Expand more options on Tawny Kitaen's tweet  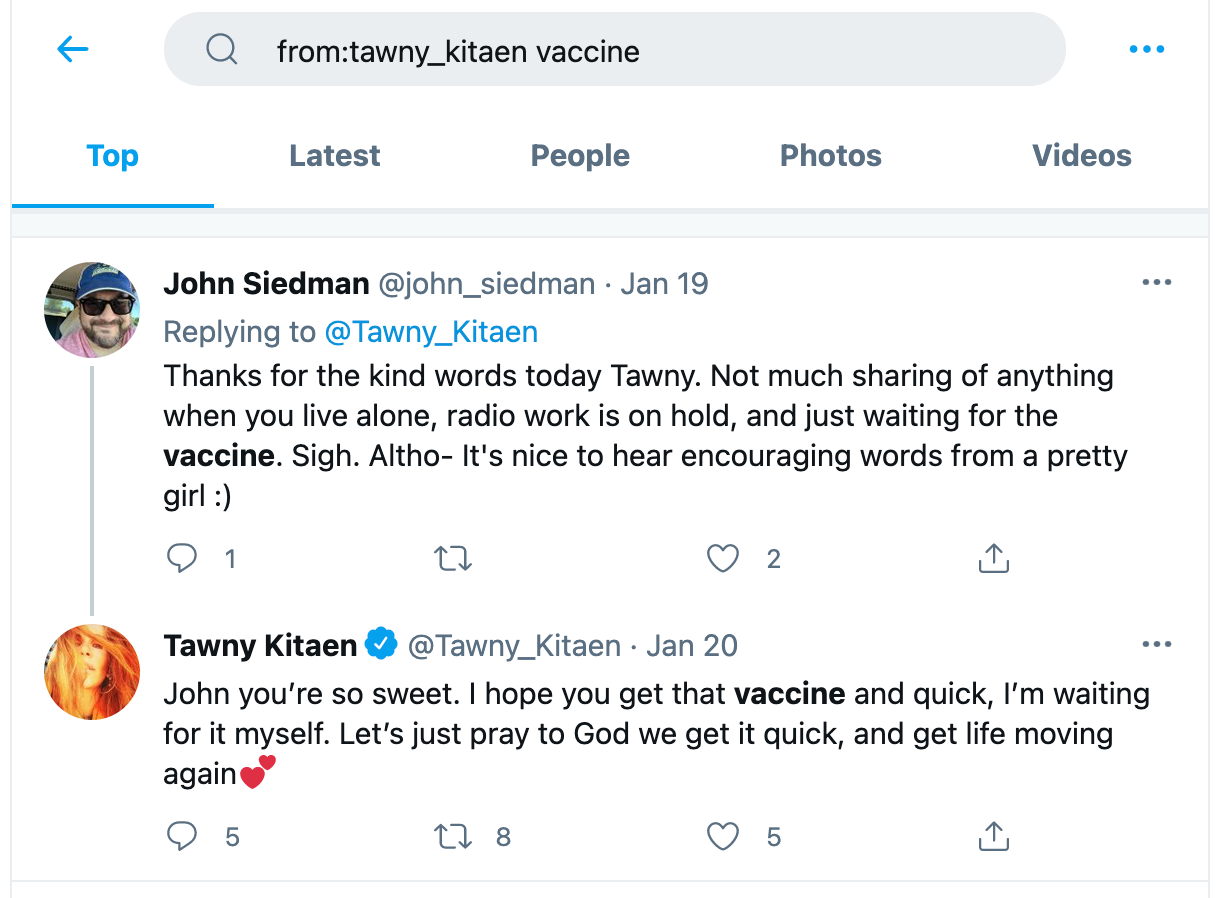(x=1156, y=645)
